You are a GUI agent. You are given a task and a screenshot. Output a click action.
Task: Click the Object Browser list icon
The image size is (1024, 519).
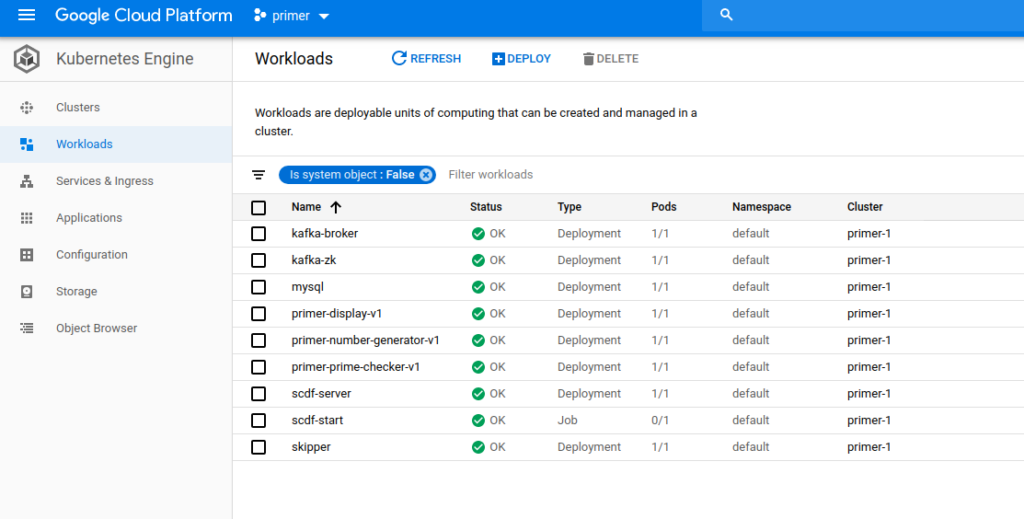coord(27,328)
